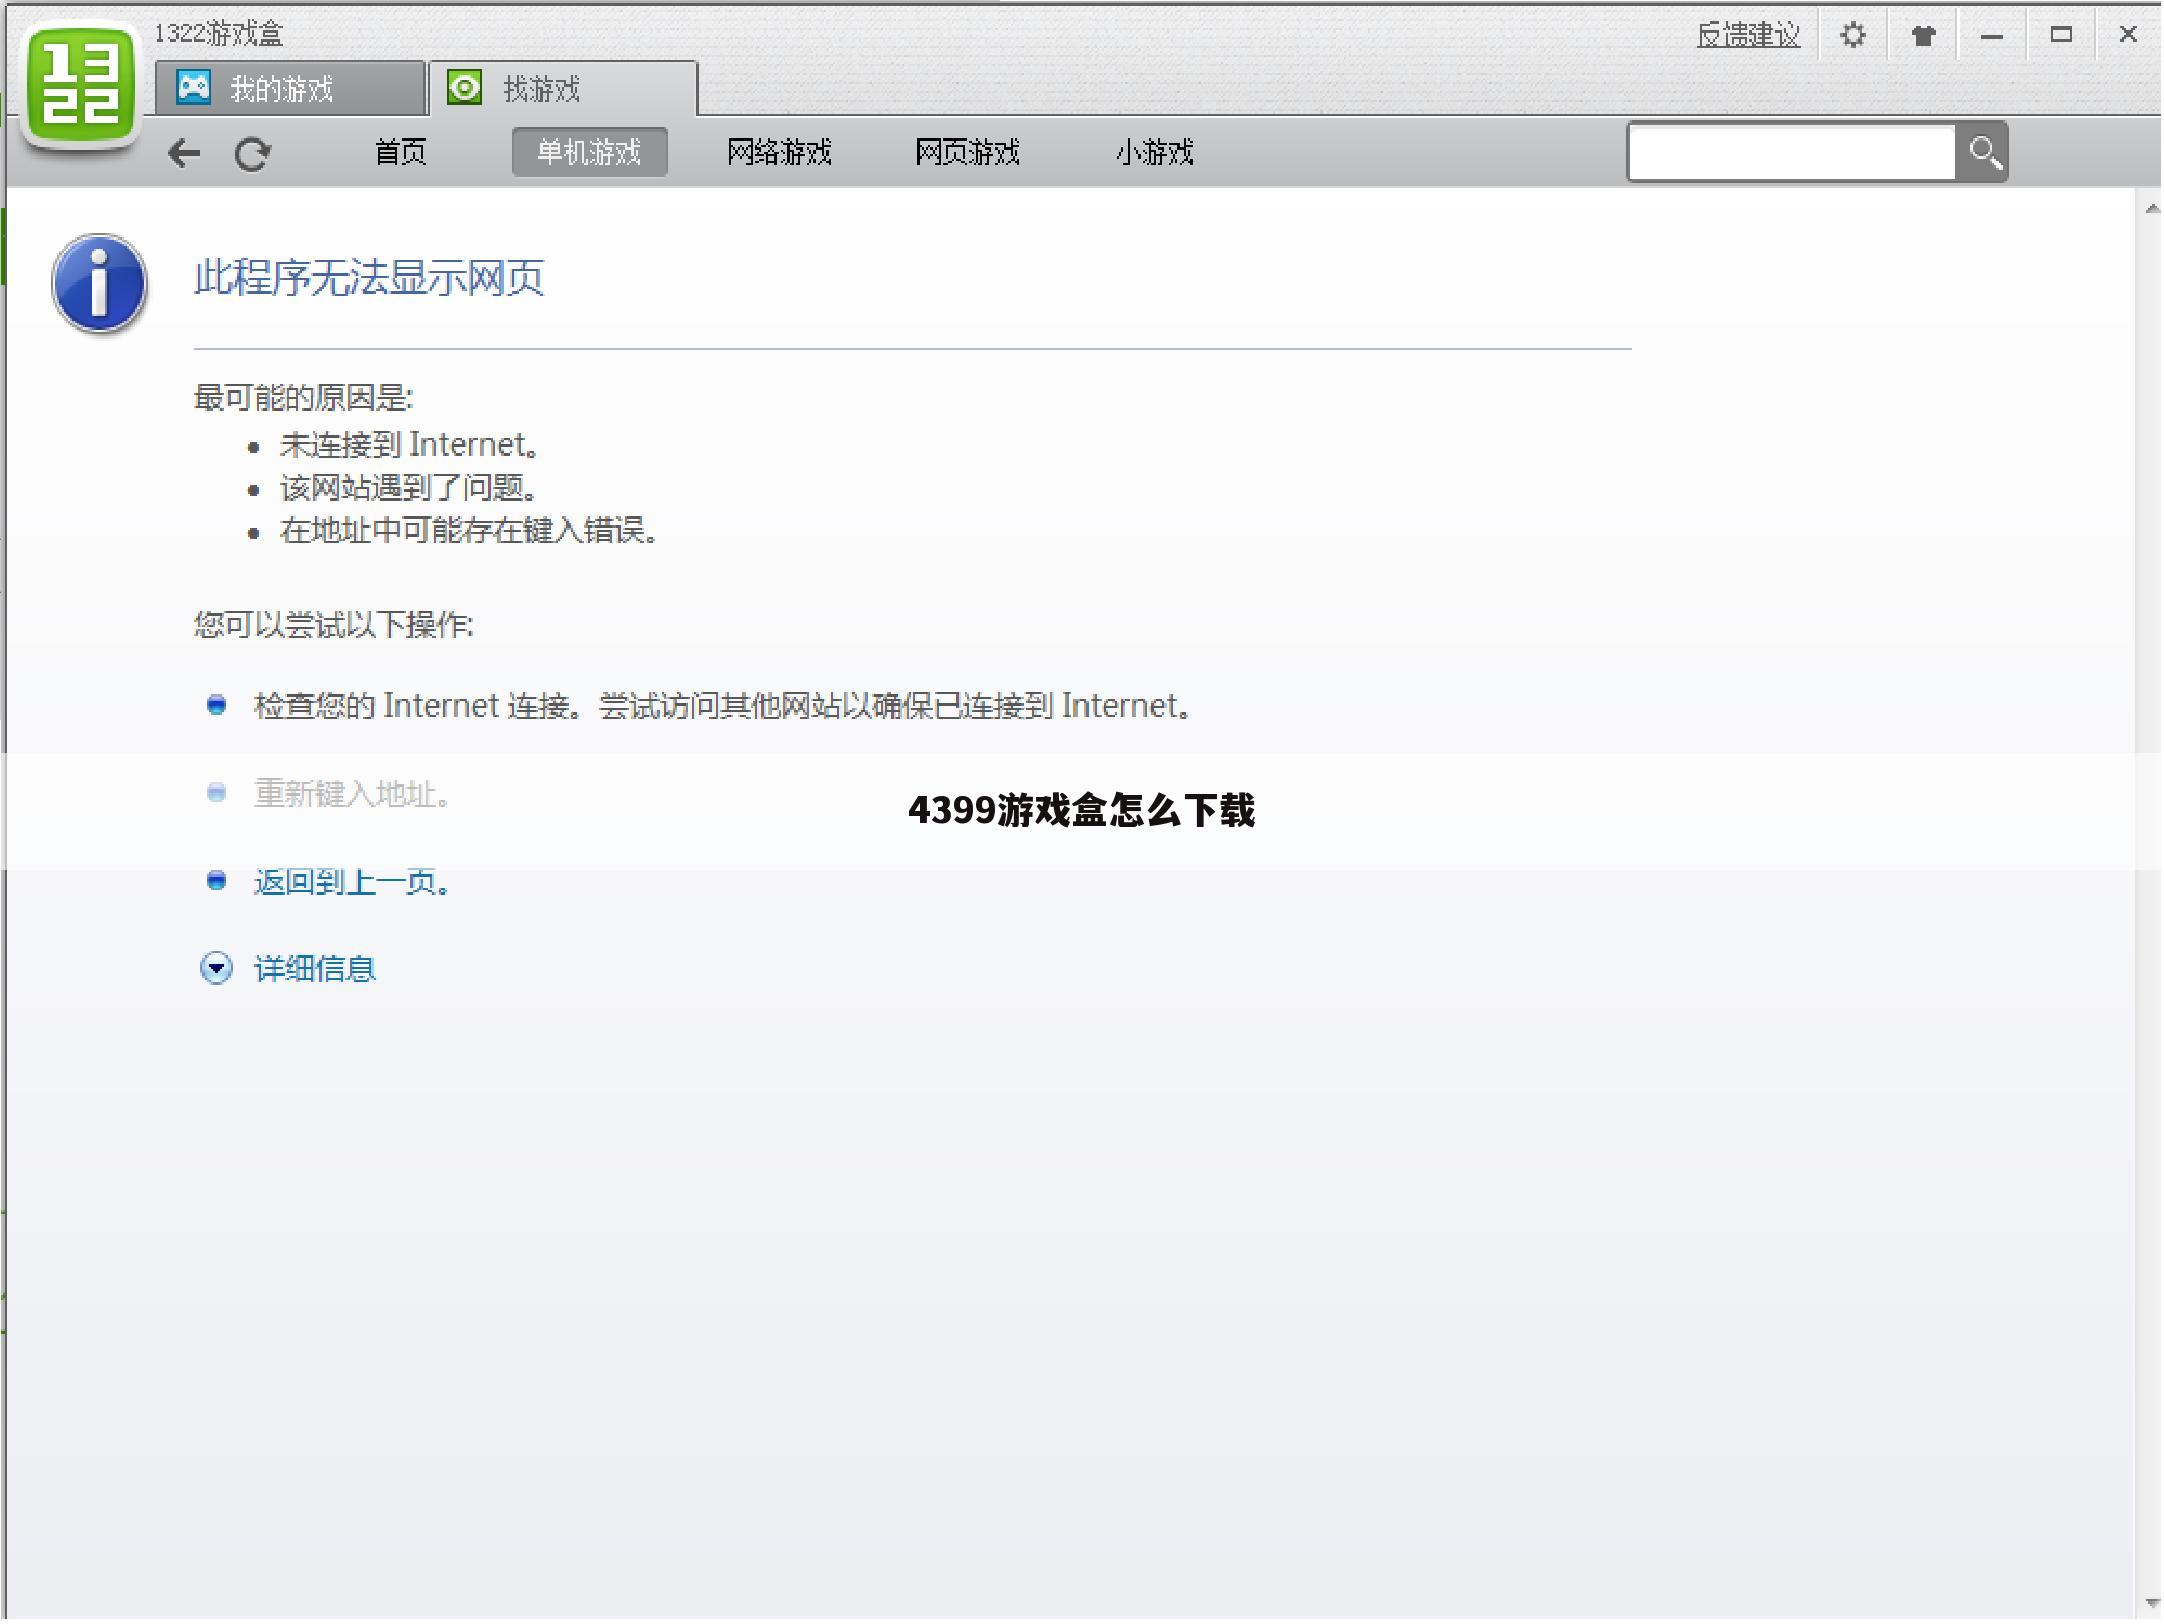Maximize the 1322游戏盒 window
This screenshot has width=2164, height=1624.
pyautogui.click(x=2060, y=35)
